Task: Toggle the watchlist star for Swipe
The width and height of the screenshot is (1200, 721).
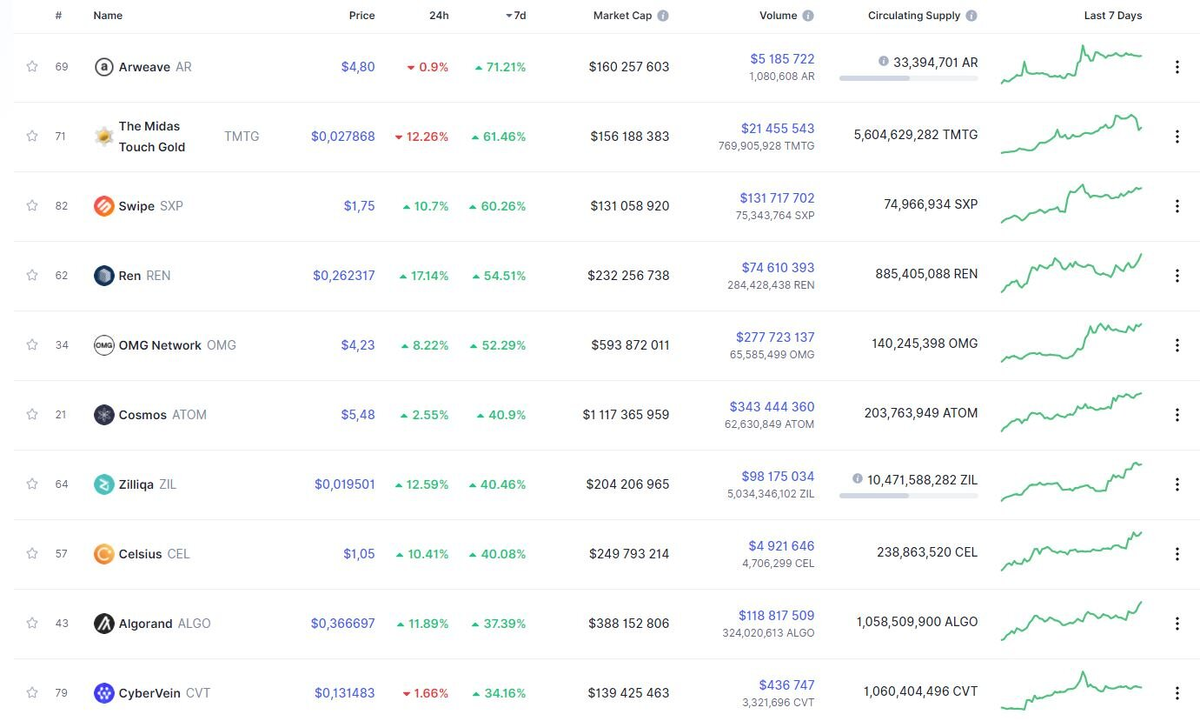Action: pyautogui.click(x=32, y=206)
